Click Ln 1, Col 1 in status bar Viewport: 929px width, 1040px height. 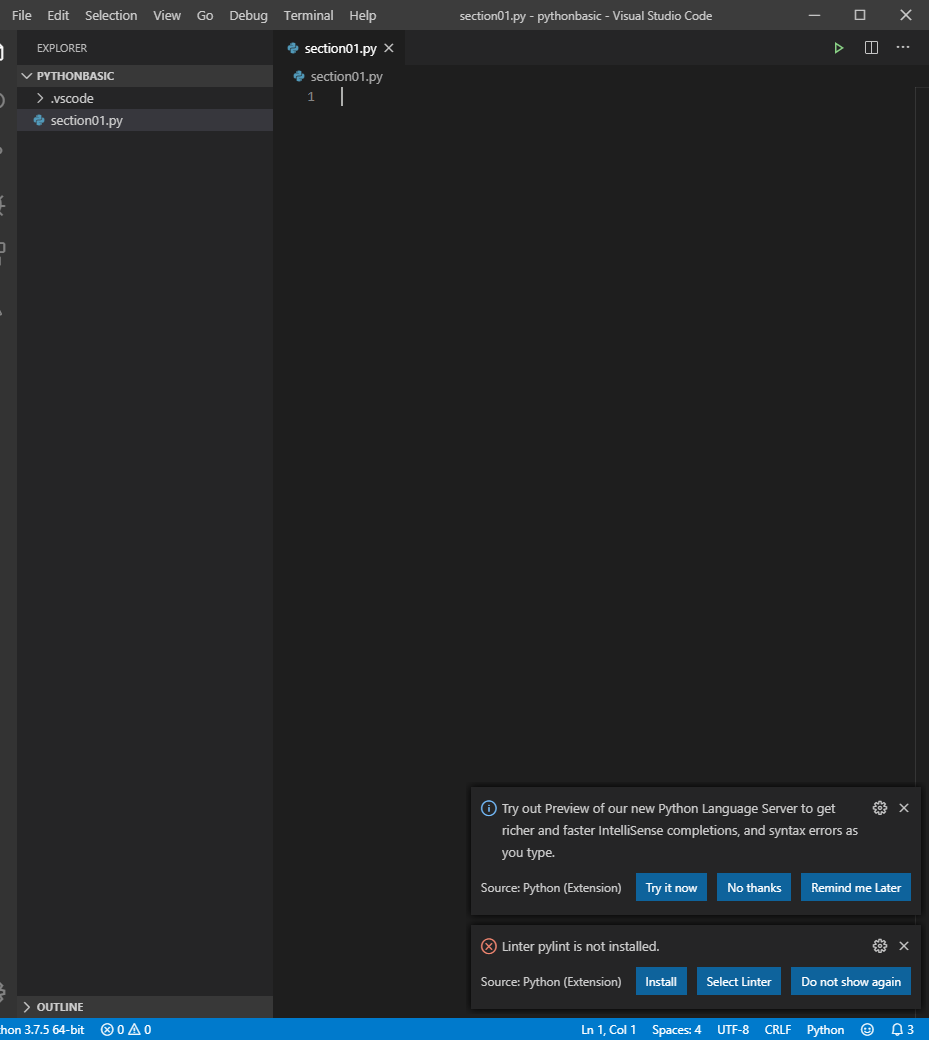coord(608,1029)
